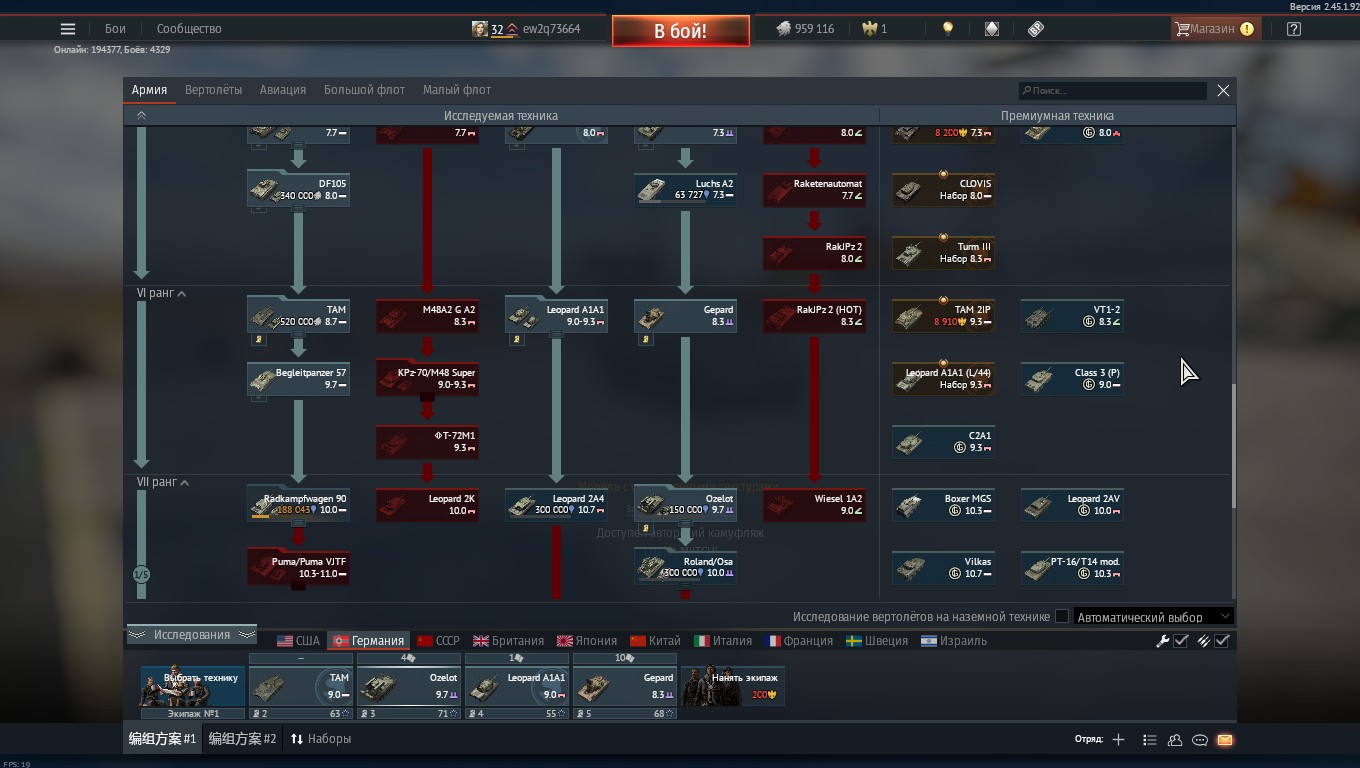Screen dimensions: 1360x768
Task: Open the chat speech bubble icon
Action: coord(1200,740)
